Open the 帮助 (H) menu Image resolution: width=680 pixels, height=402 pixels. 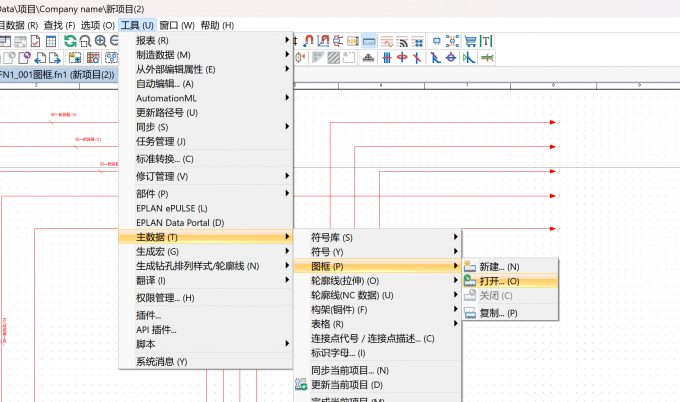click(217, 25)
